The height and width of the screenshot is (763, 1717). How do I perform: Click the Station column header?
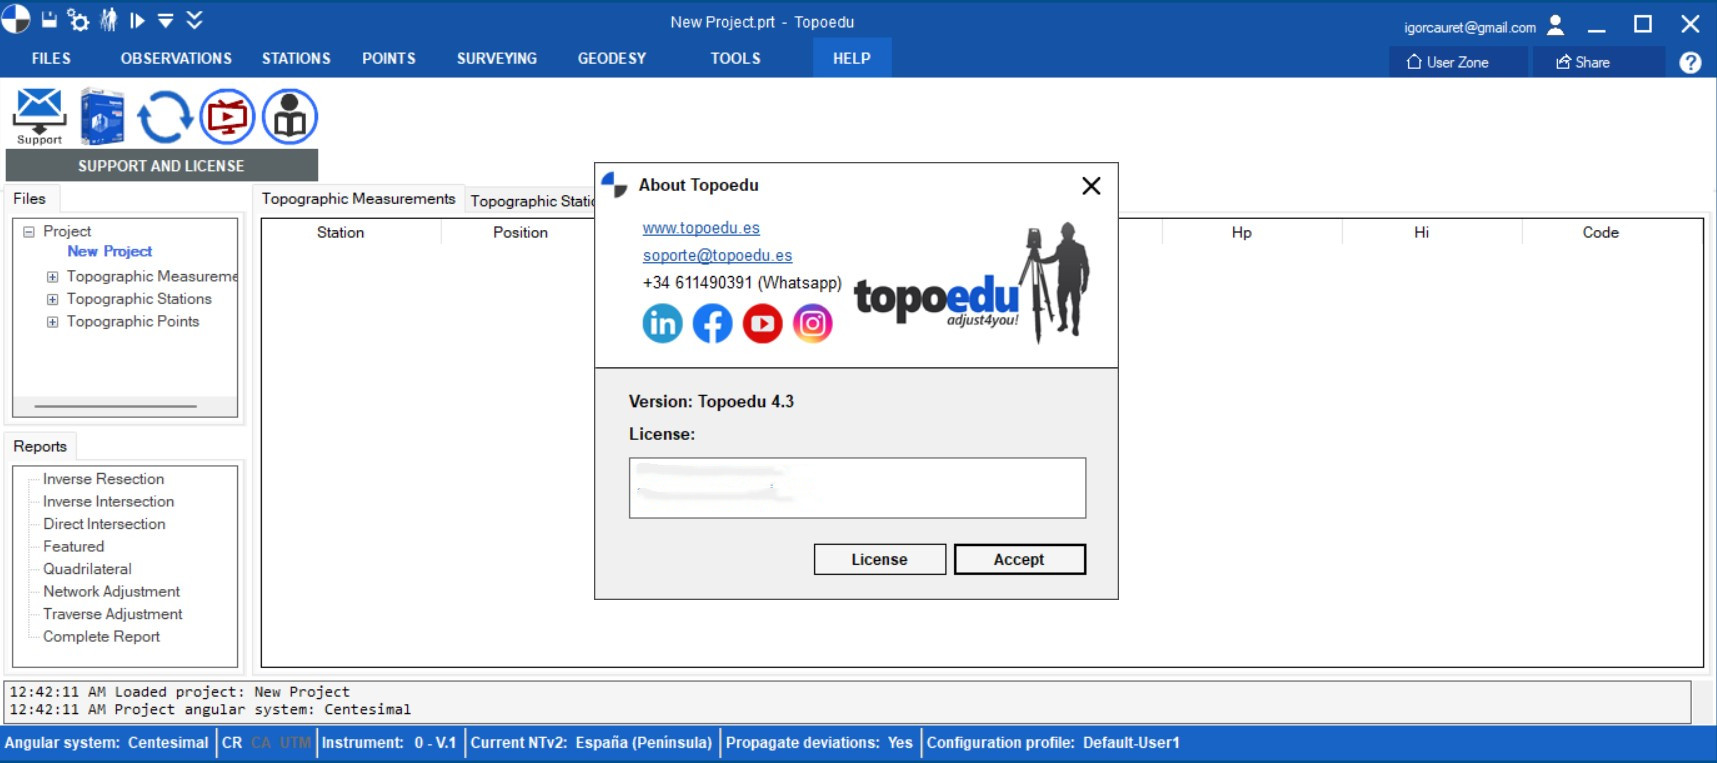(341, 232)
